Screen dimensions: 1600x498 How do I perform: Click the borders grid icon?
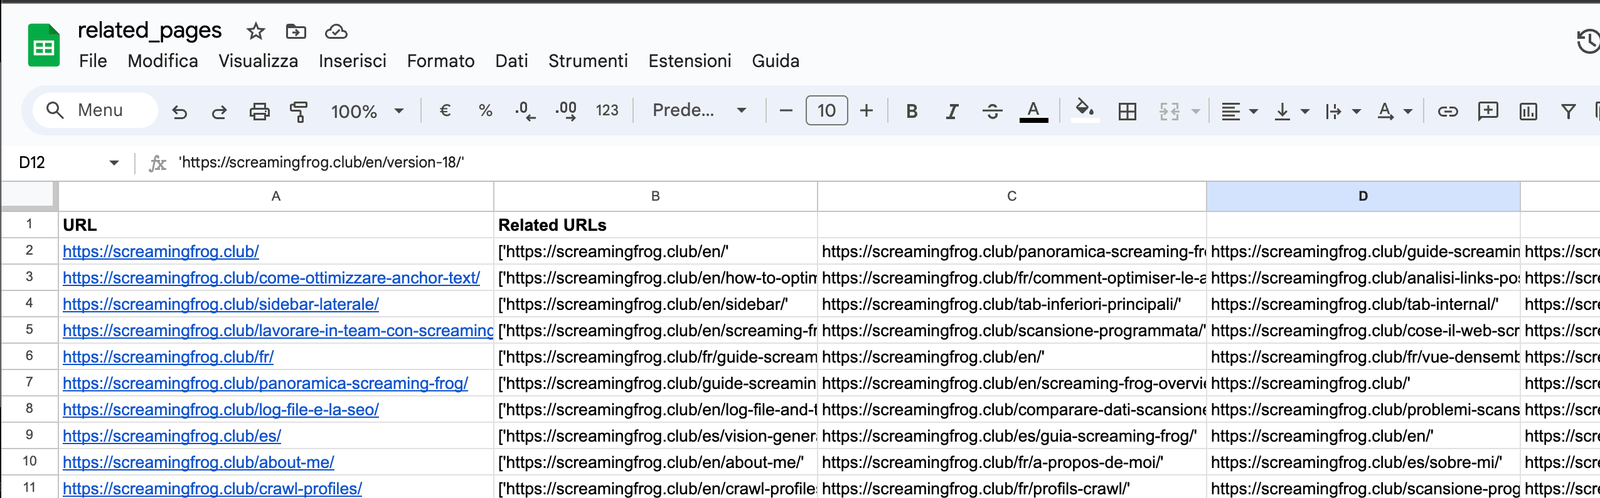(x=1127, y=111)
